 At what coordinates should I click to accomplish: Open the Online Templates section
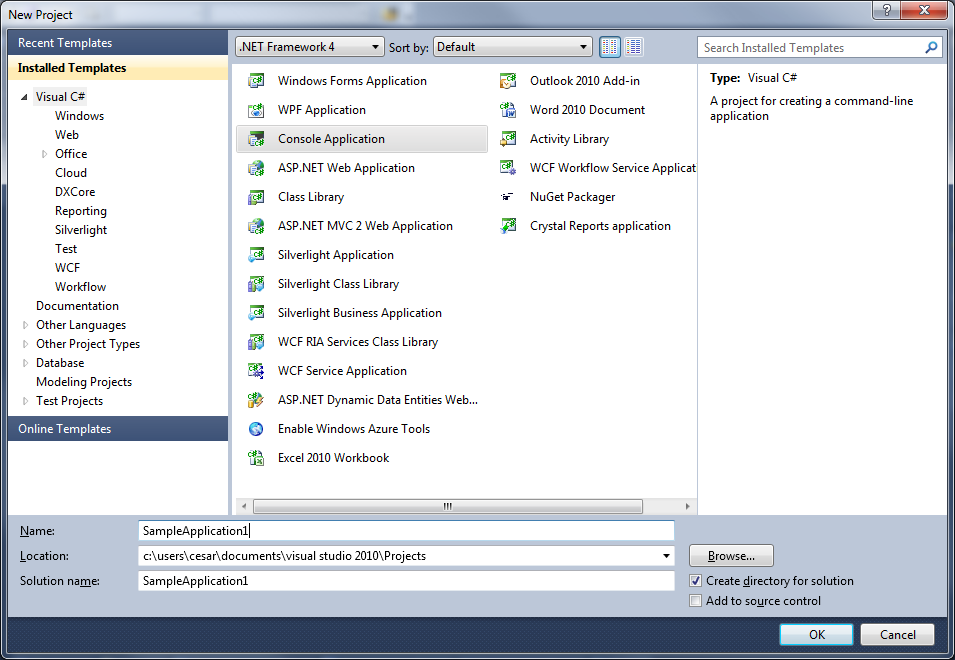(118, 429)
